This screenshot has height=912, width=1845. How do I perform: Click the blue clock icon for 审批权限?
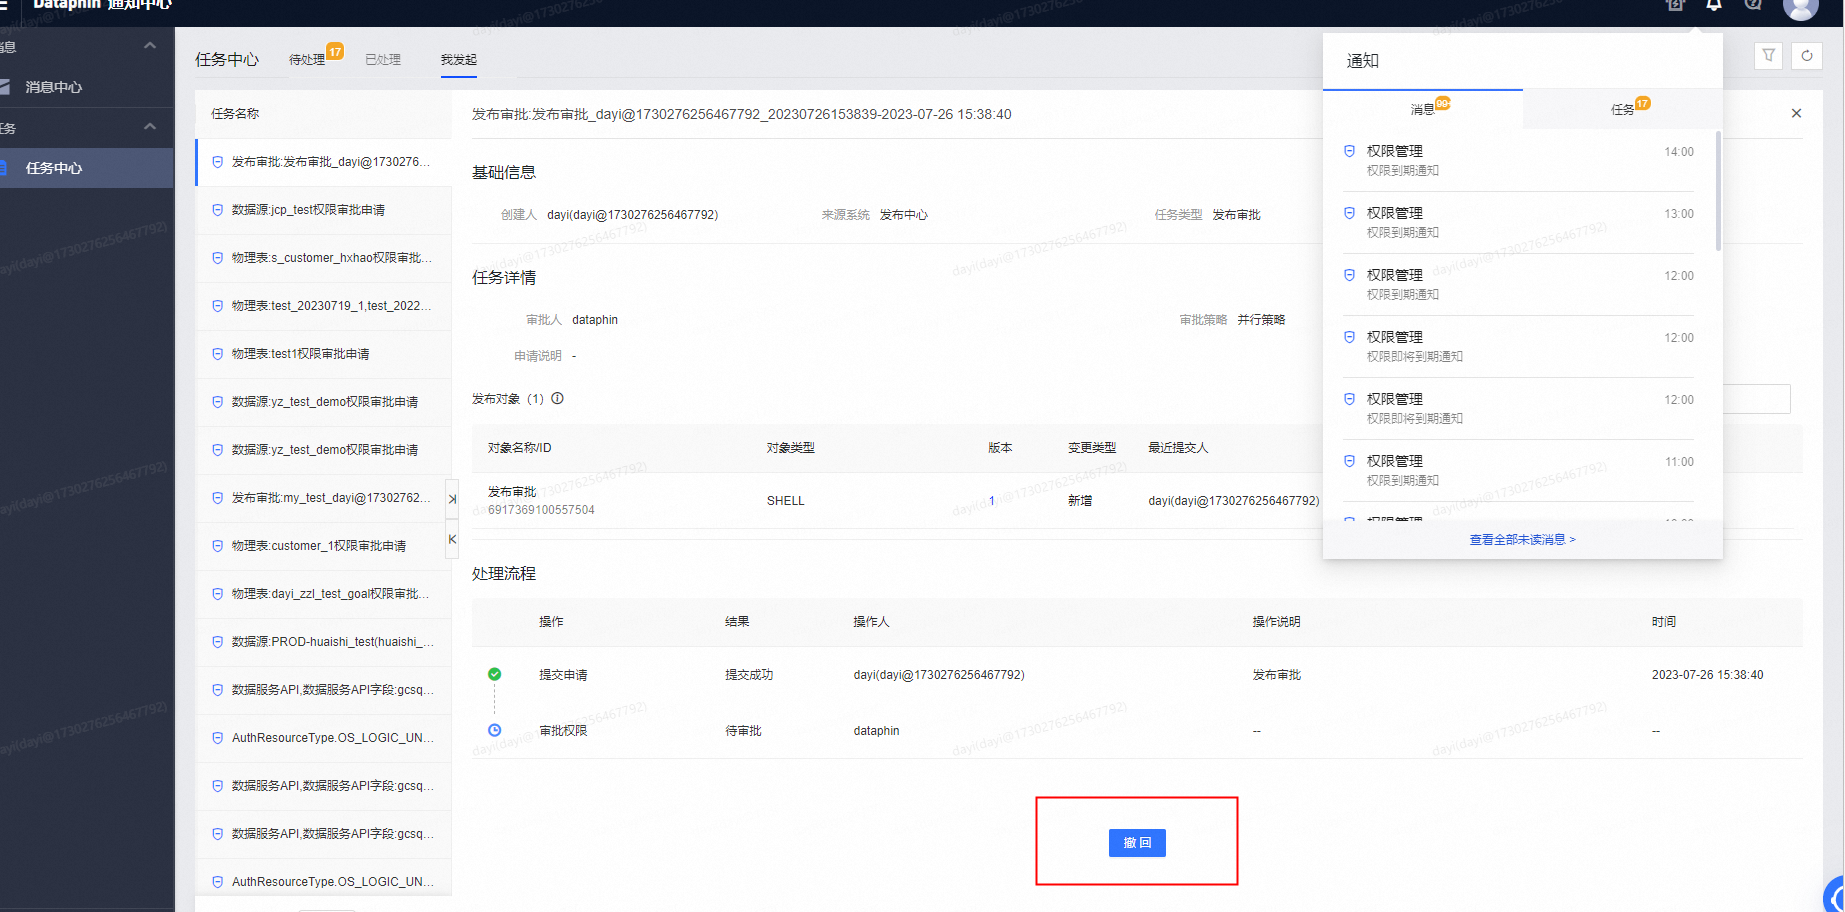click(x=494, y=730)
